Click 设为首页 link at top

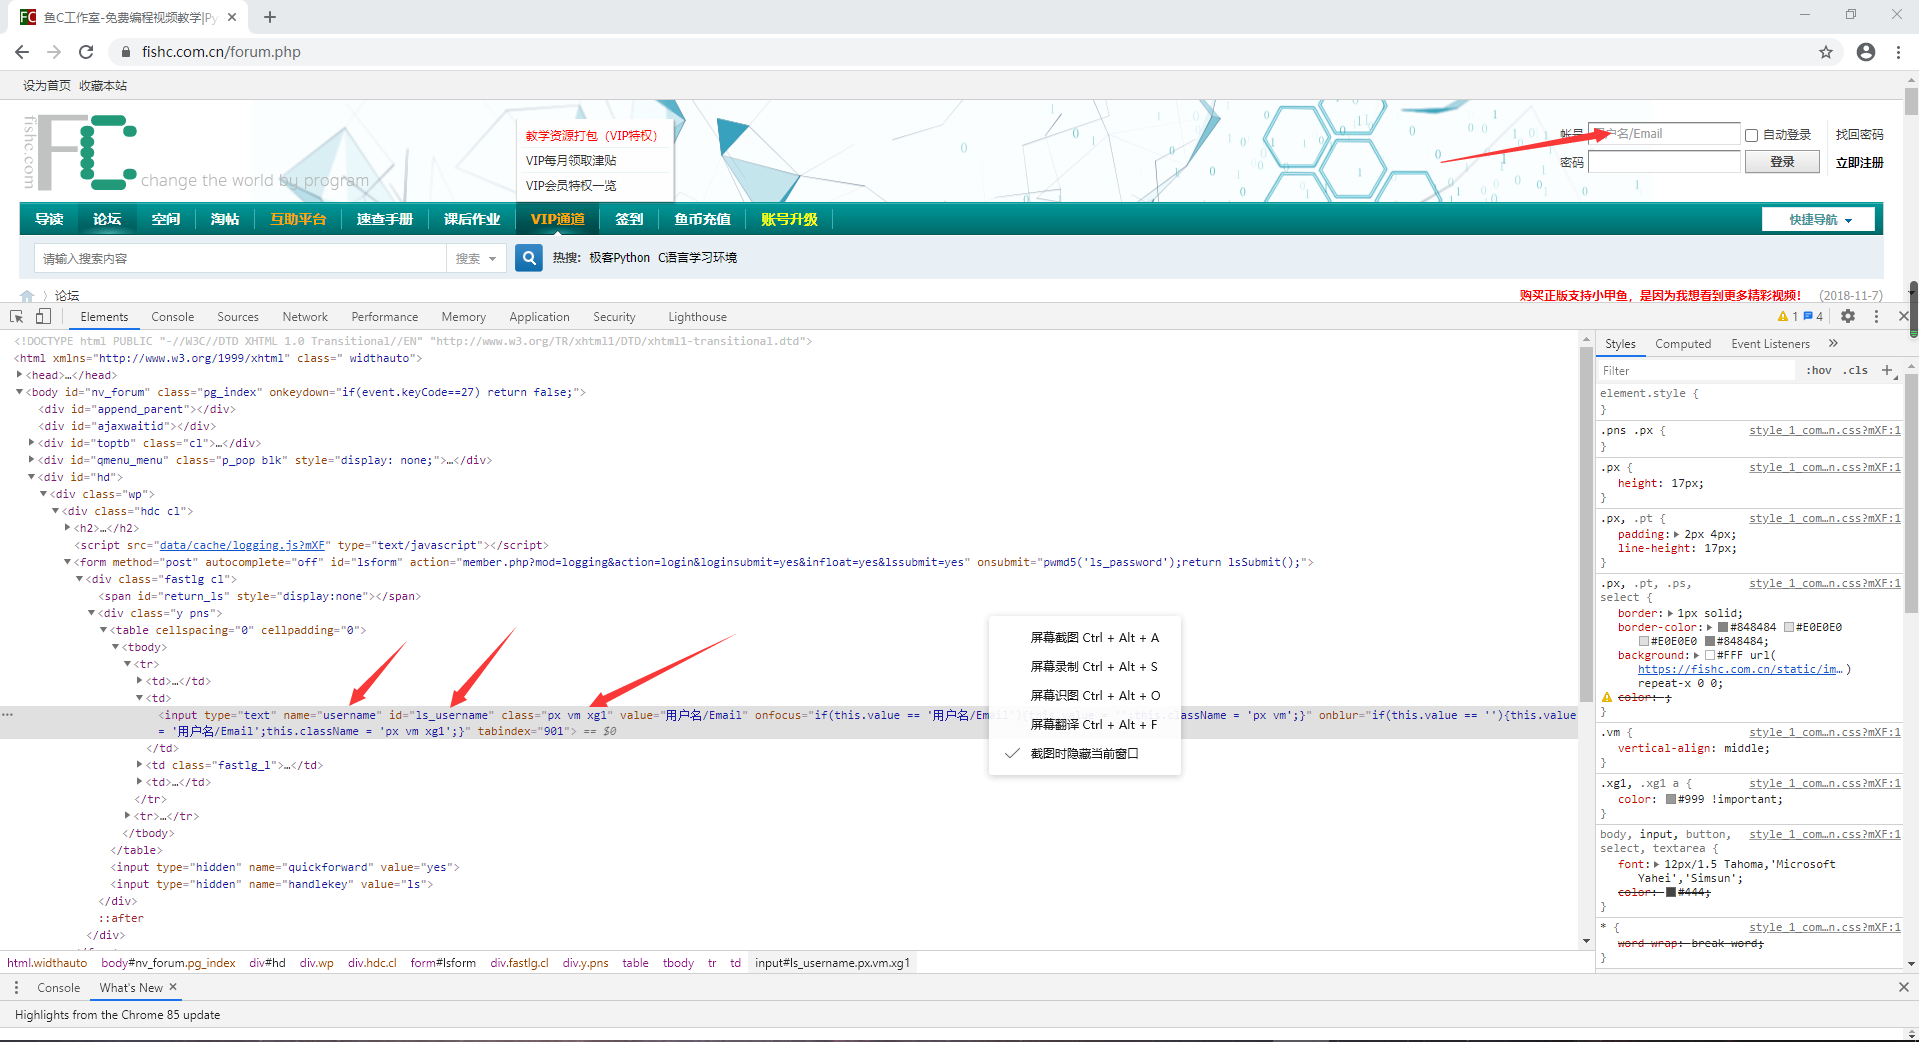click(x=47, y=86)
